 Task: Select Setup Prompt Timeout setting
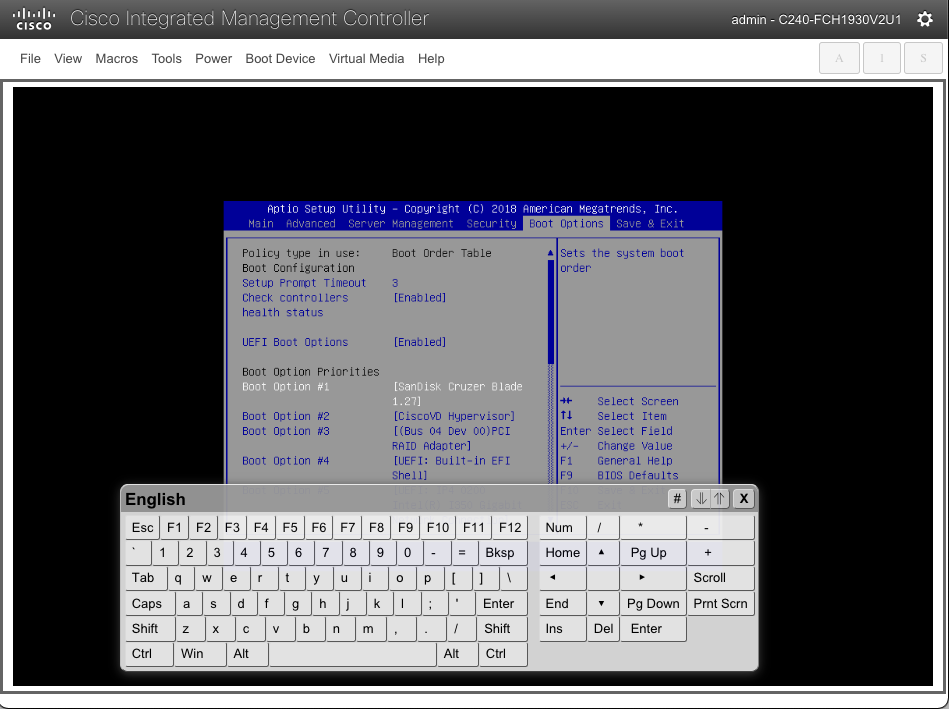click(320, 283)
